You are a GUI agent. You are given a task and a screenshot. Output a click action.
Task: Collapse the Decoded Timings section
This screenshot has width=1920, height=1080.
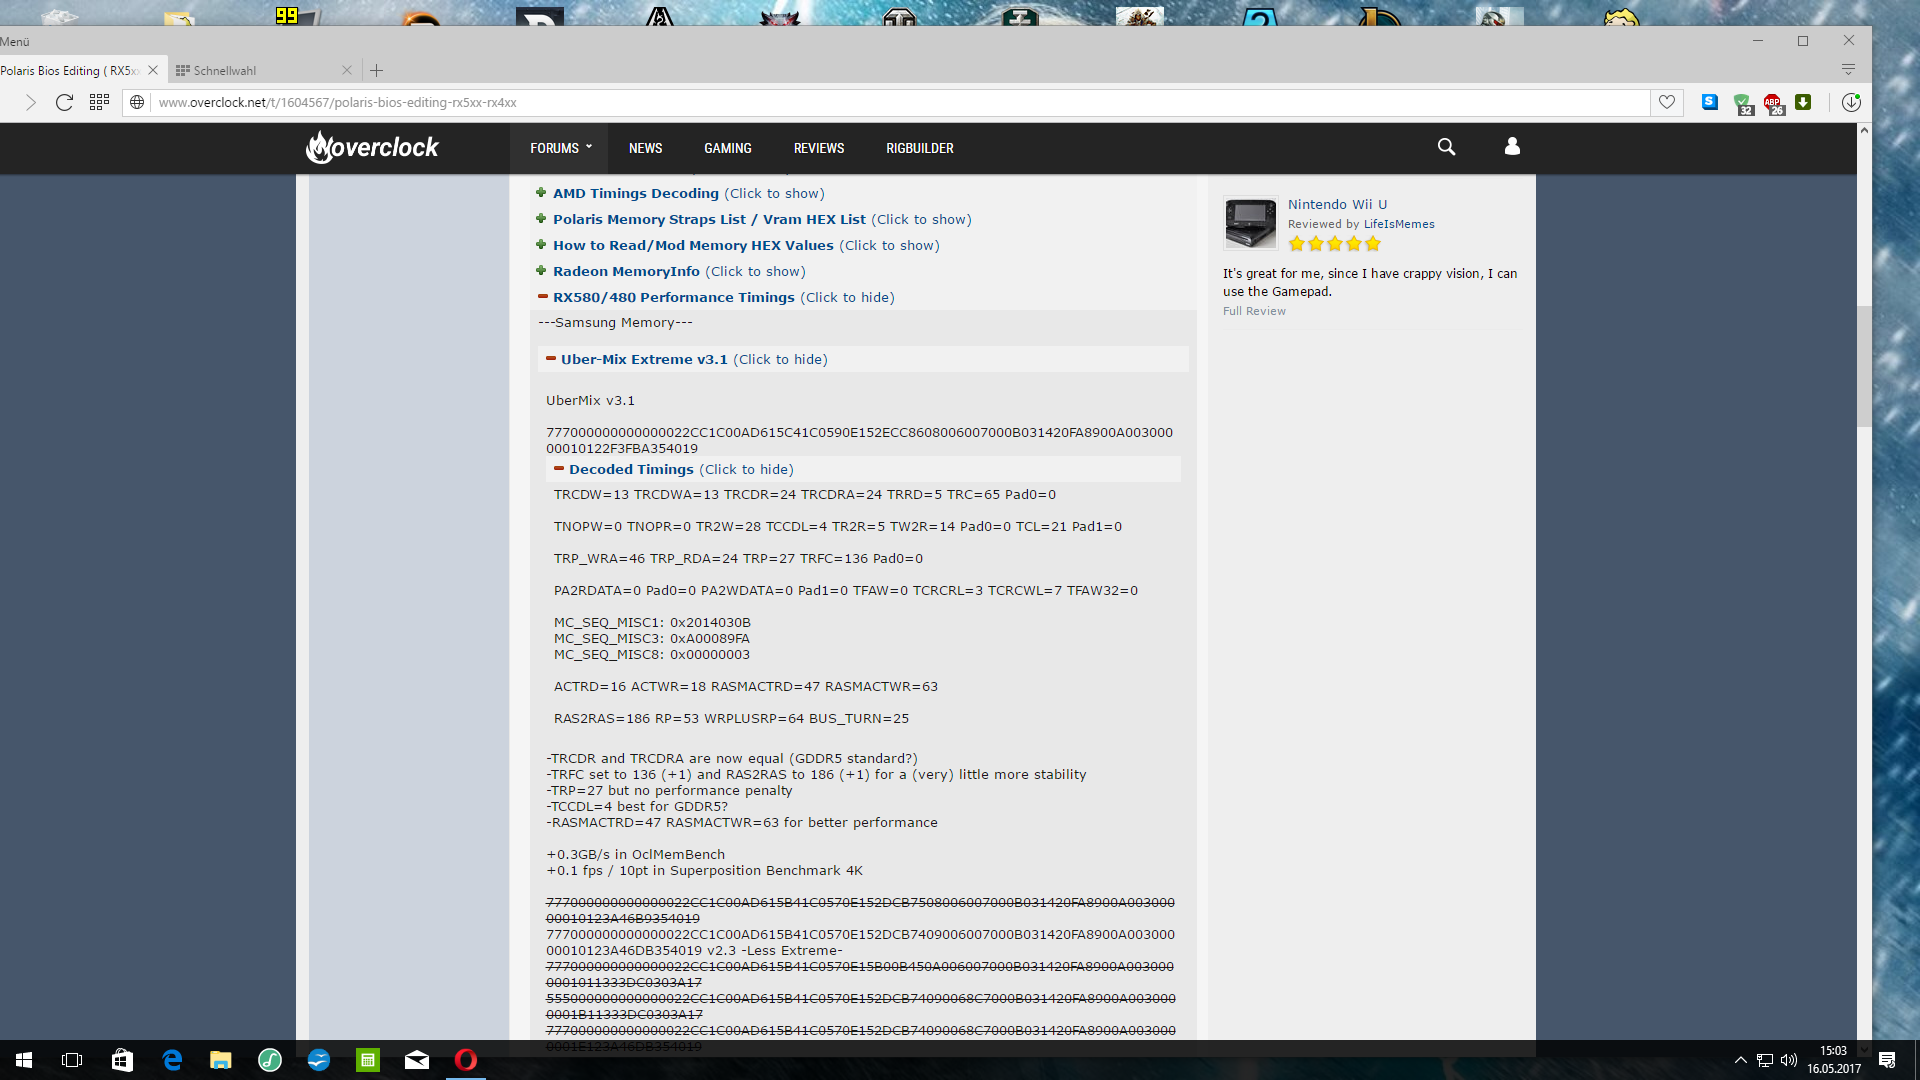pyautogui.click(x=630, y=469)
